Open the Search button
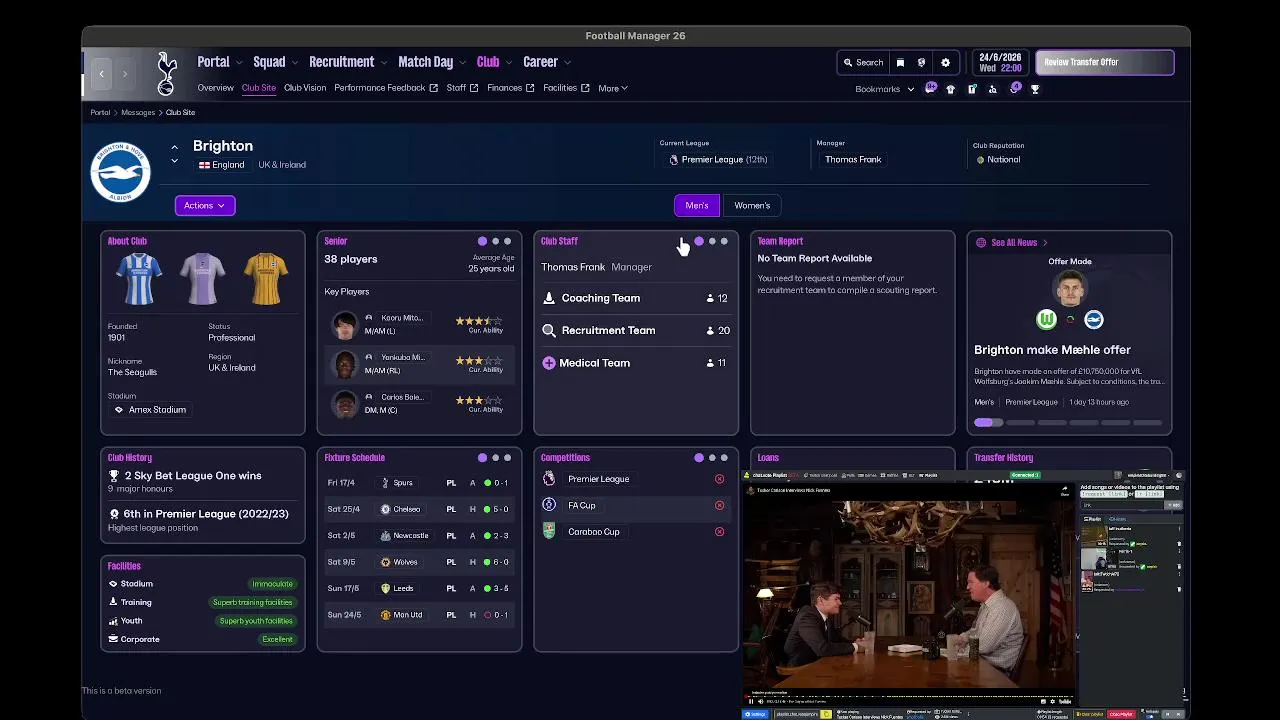The image size is (1280, 720). (863, 62)
